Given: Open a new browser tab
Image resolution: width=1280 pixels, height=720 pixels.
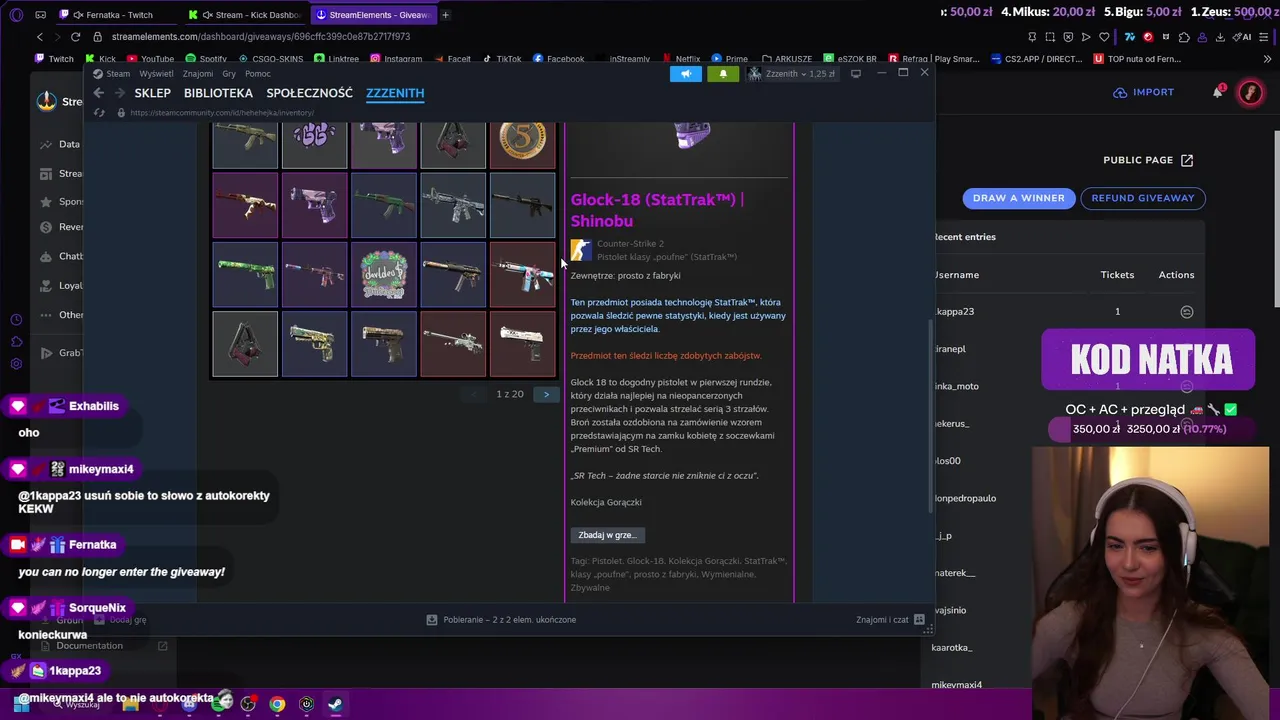Looking at the screenshot, I should (445, 15).
